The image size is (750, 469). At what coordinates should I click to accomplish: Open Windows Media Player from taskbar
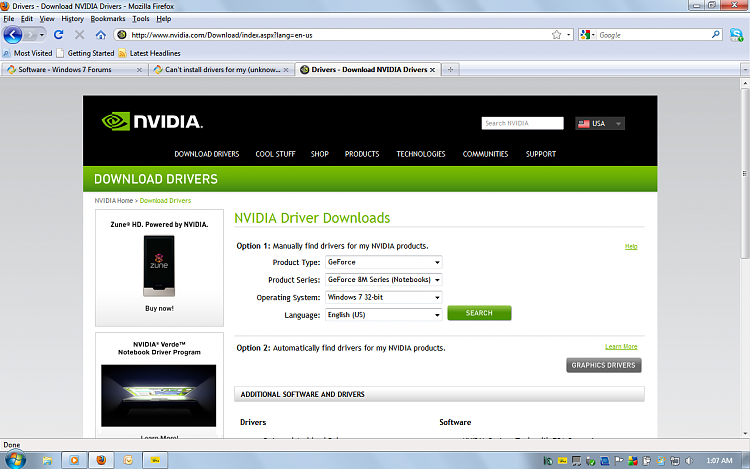pyautogui.click(x=74, y=460)
